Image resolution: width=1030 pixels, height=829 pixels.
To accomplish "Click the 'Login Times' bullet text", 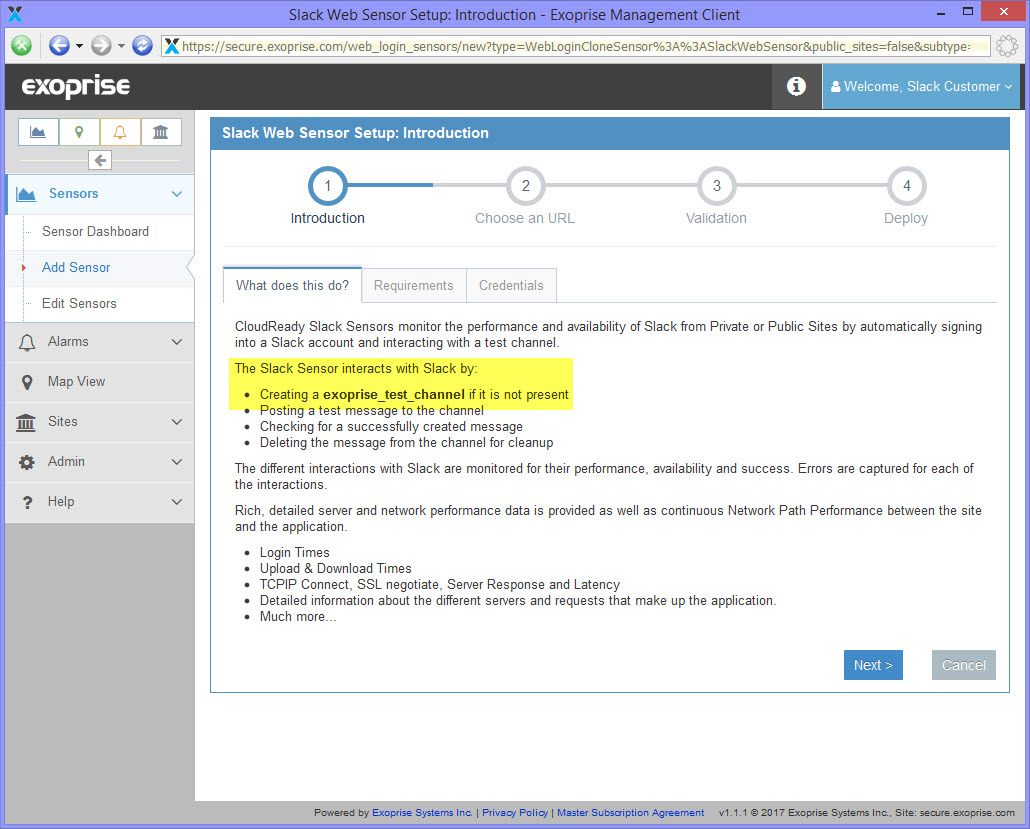I will coord(295,552).
